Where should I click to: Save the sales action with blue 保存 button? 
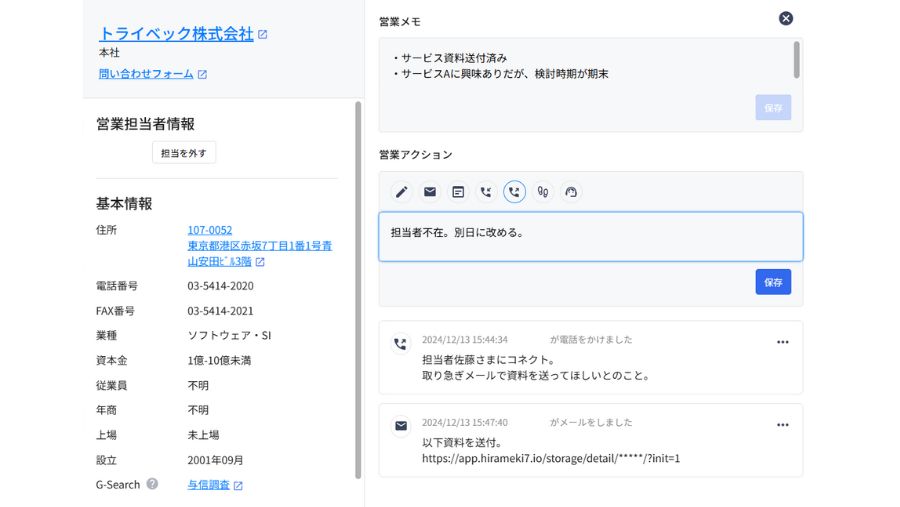[773, 282]
